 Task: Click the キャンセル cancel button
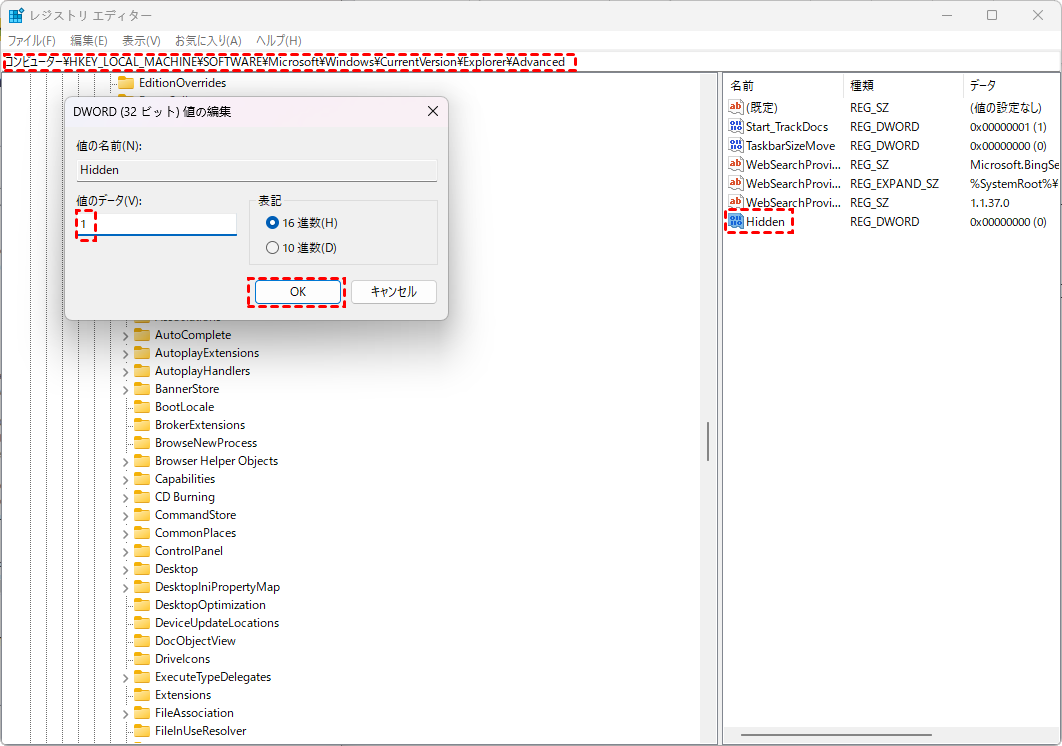pos(393,292)
